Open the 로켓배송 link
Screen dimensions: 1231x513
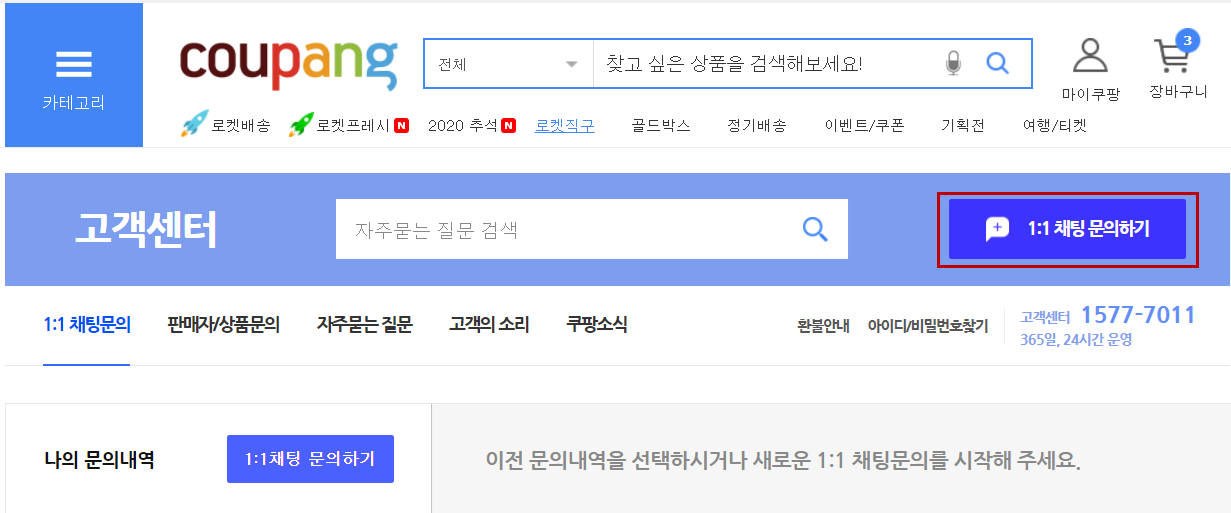[241, 126]
